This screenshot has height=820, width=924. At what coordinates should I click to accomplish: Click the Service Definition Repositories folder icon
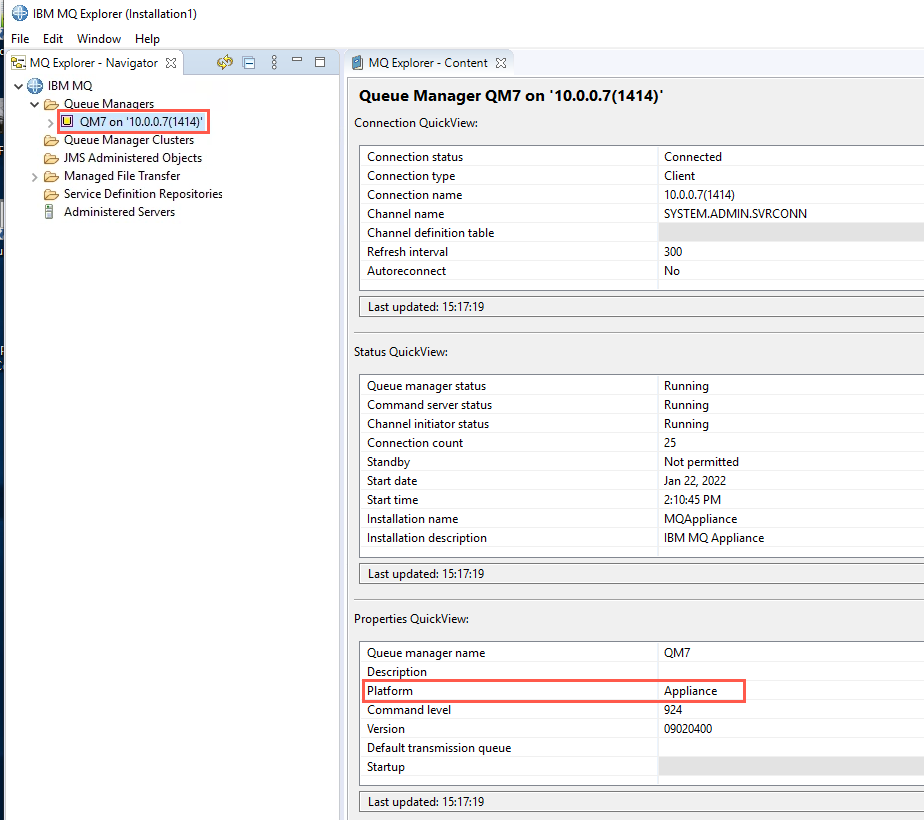coord(51,194)
